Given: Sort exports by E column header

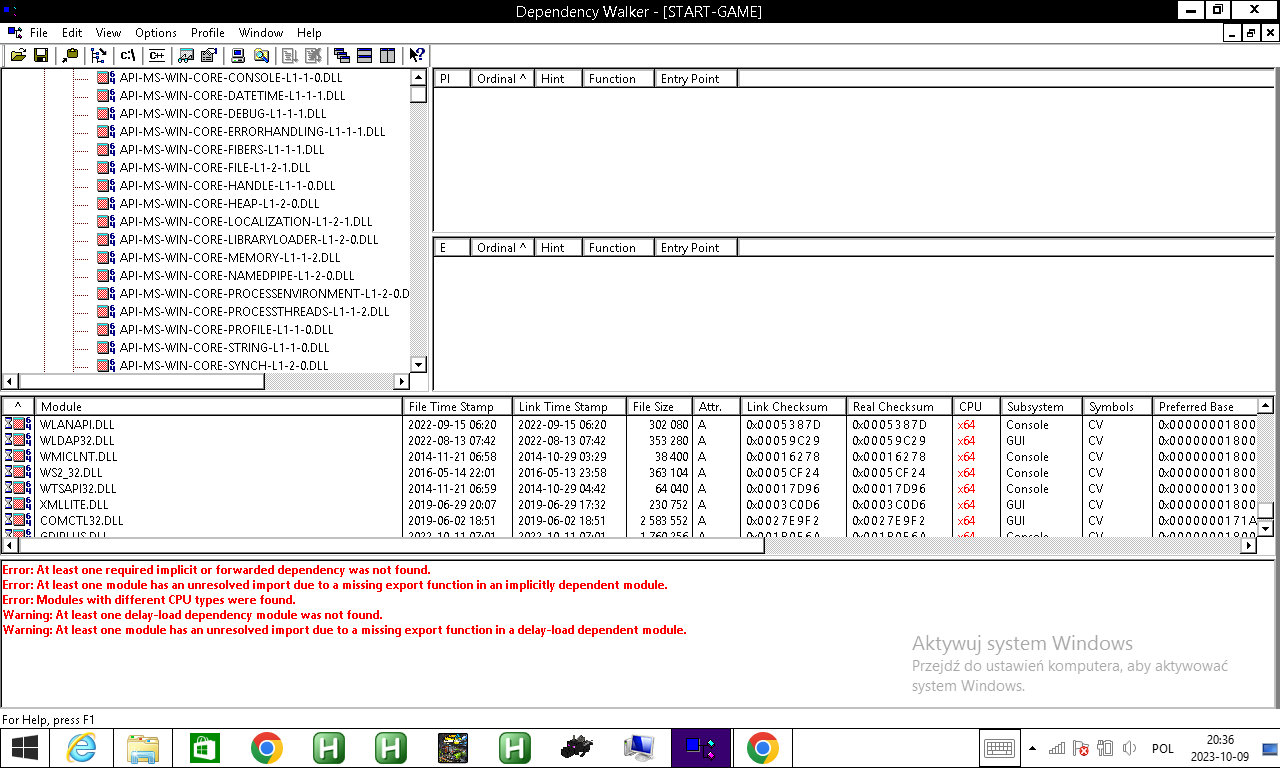Looking at the screenshot, I should pos(451,247).
